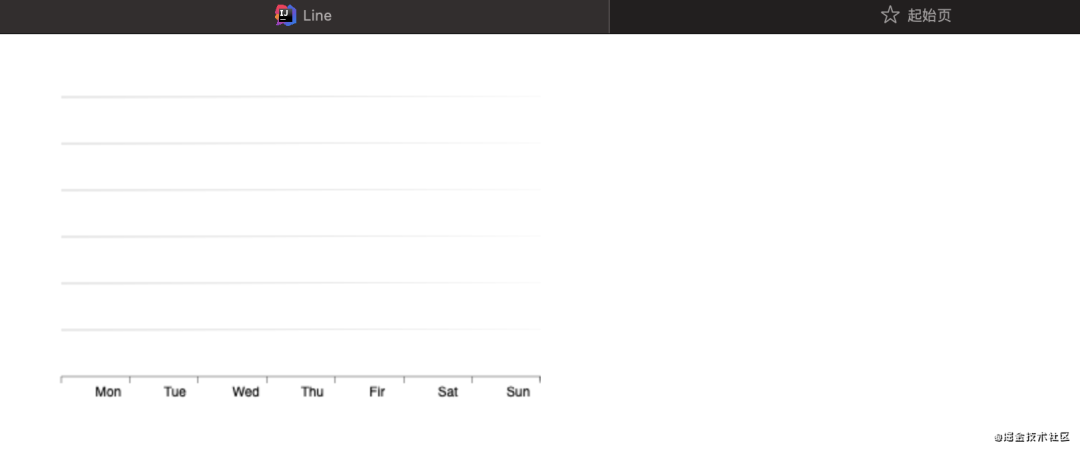Screen dimensions: 1080x451
Task: Select the Fir axis label
Action: coord(377,392)
